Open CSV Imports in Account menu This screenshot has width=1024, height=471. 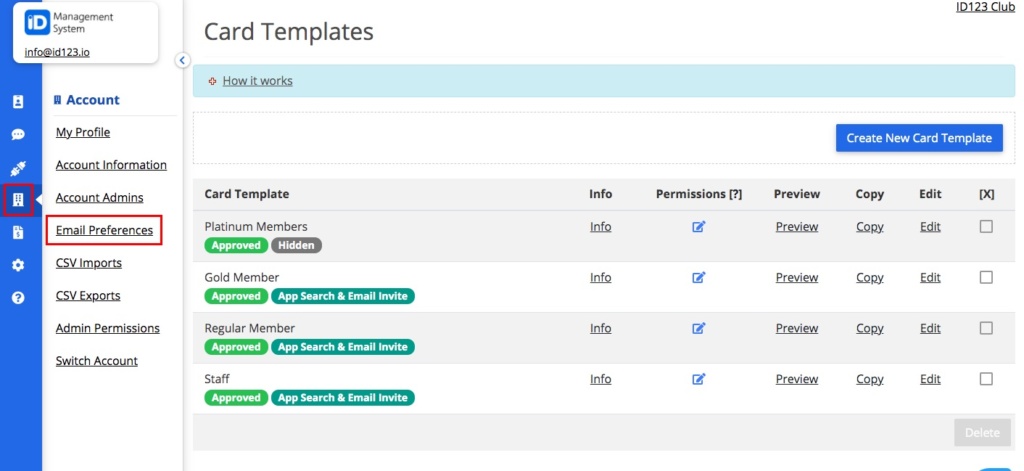89,263
